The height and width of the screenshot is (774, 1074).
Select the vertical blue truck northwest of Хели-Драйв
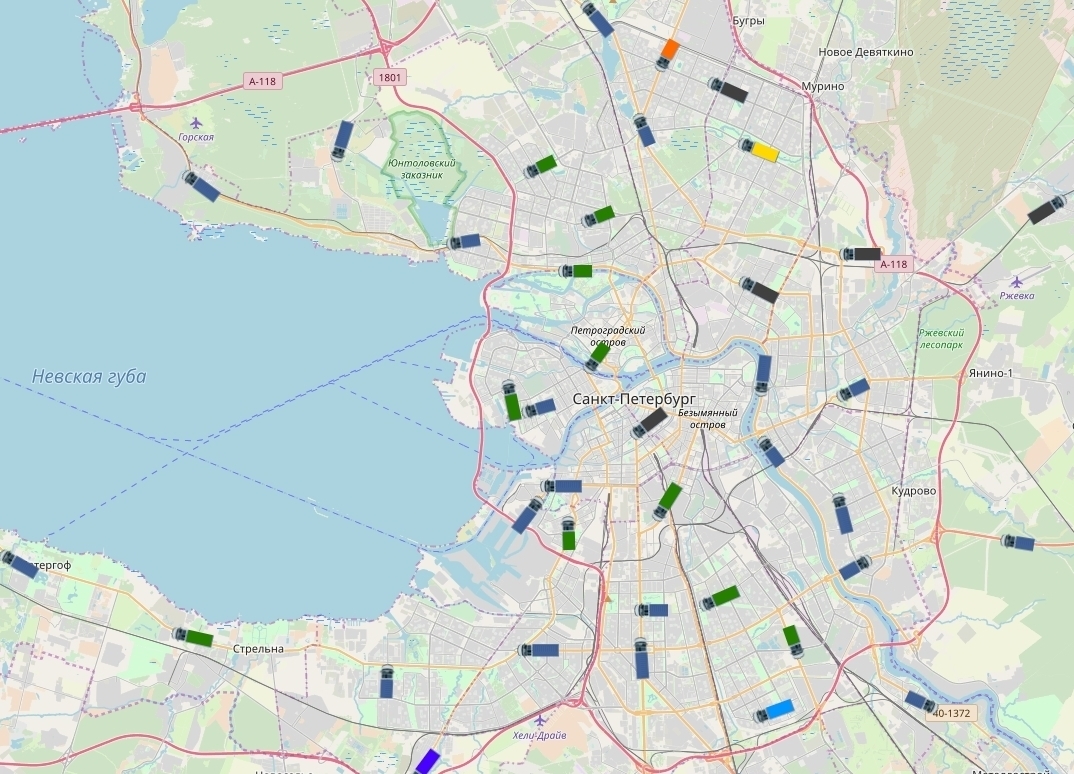coord(386,682)
